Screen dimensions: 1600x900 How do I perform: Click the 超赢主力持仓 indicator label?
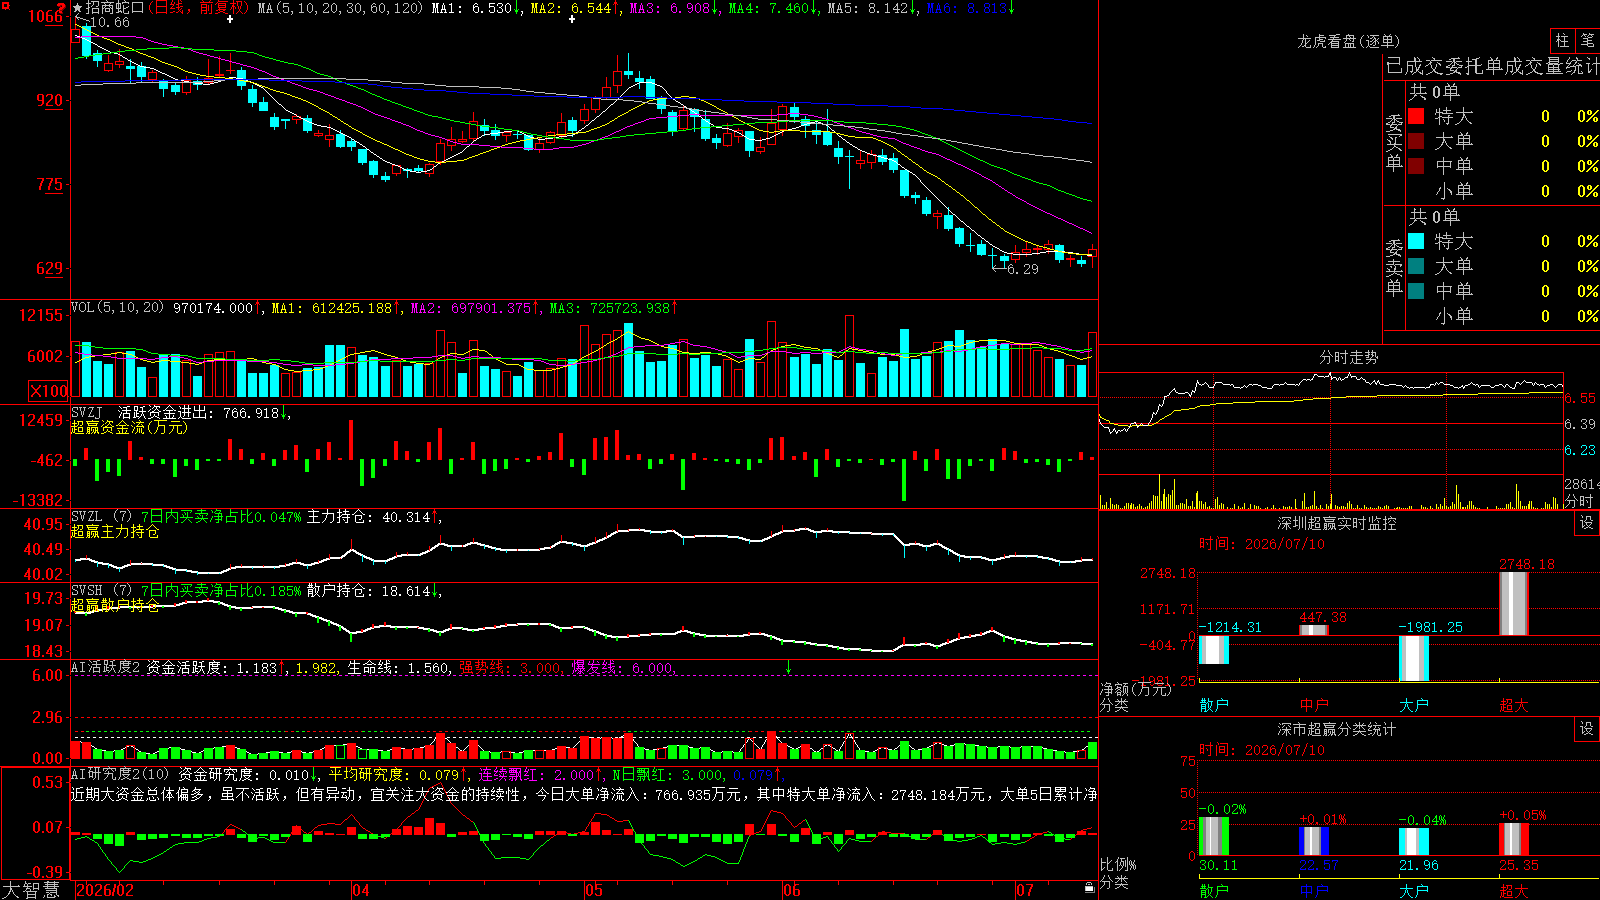click(115, 531)
